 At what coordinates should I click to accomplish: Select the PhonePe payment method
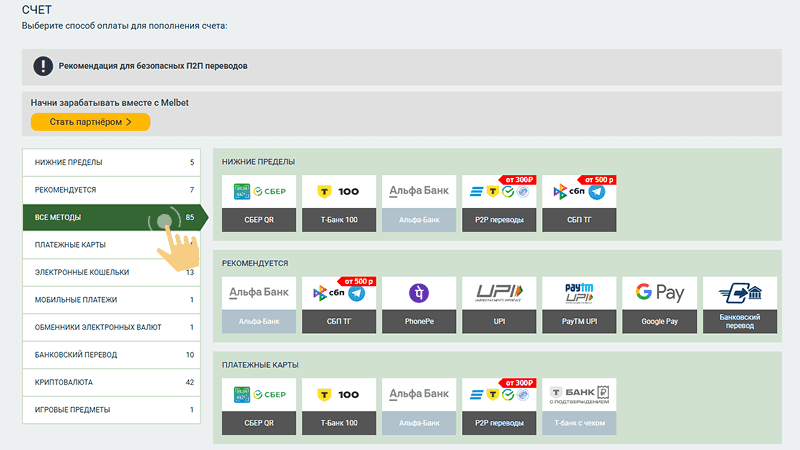419,305
